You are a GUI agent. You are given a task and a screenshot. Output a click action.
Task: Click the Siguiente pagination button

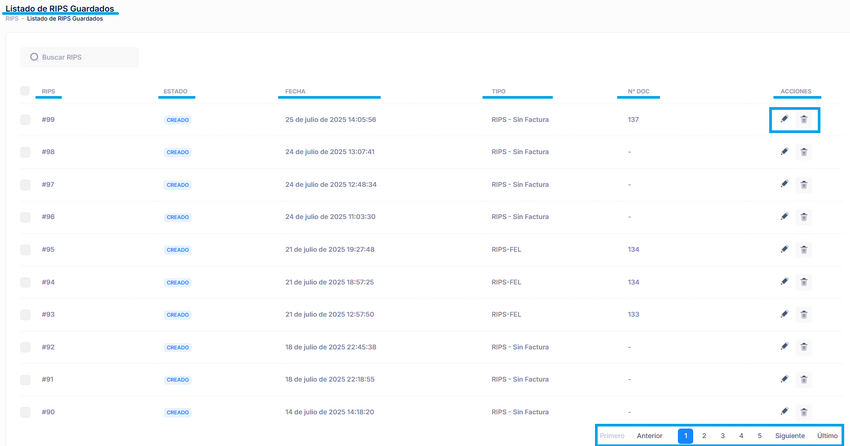coord(789,436)
